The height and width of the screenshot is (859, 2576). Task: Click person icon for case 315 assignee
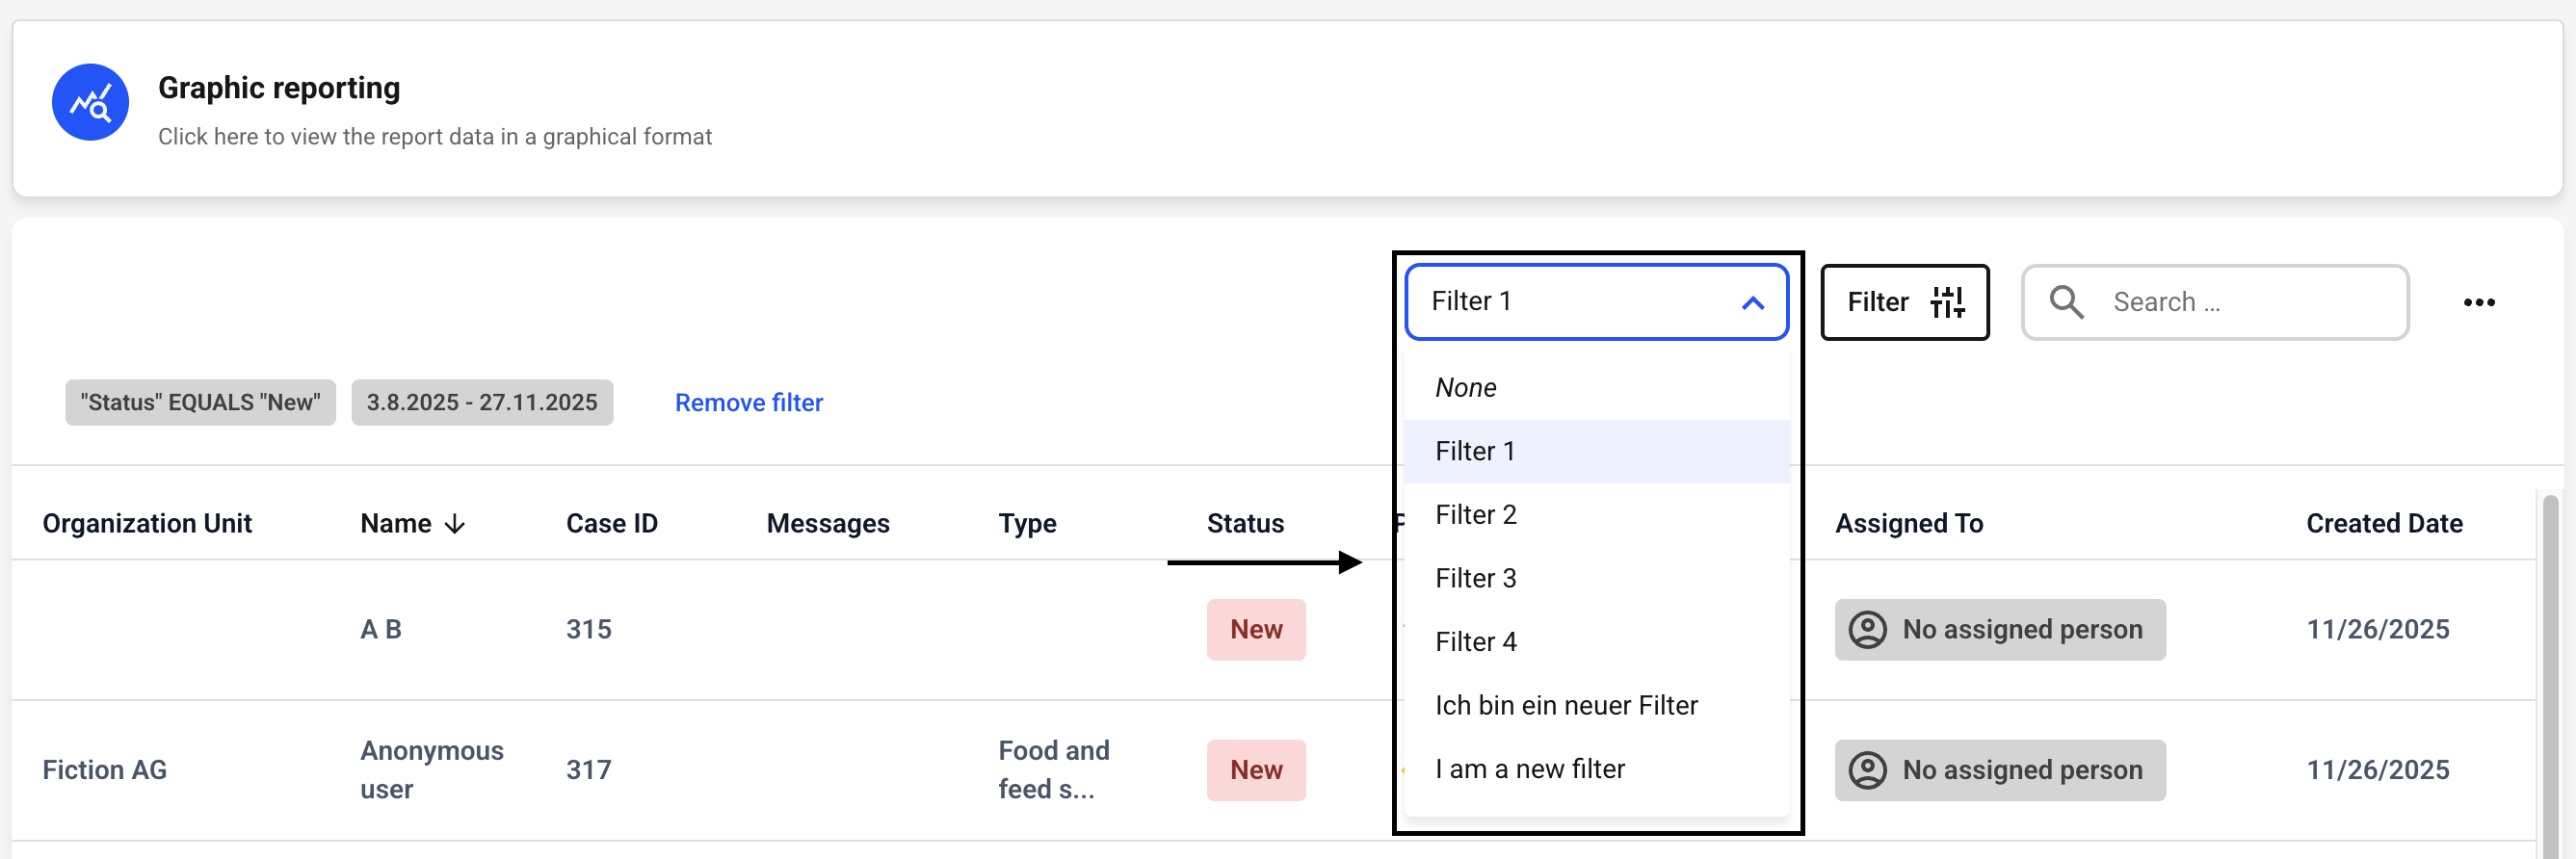tap(1866, 630)
